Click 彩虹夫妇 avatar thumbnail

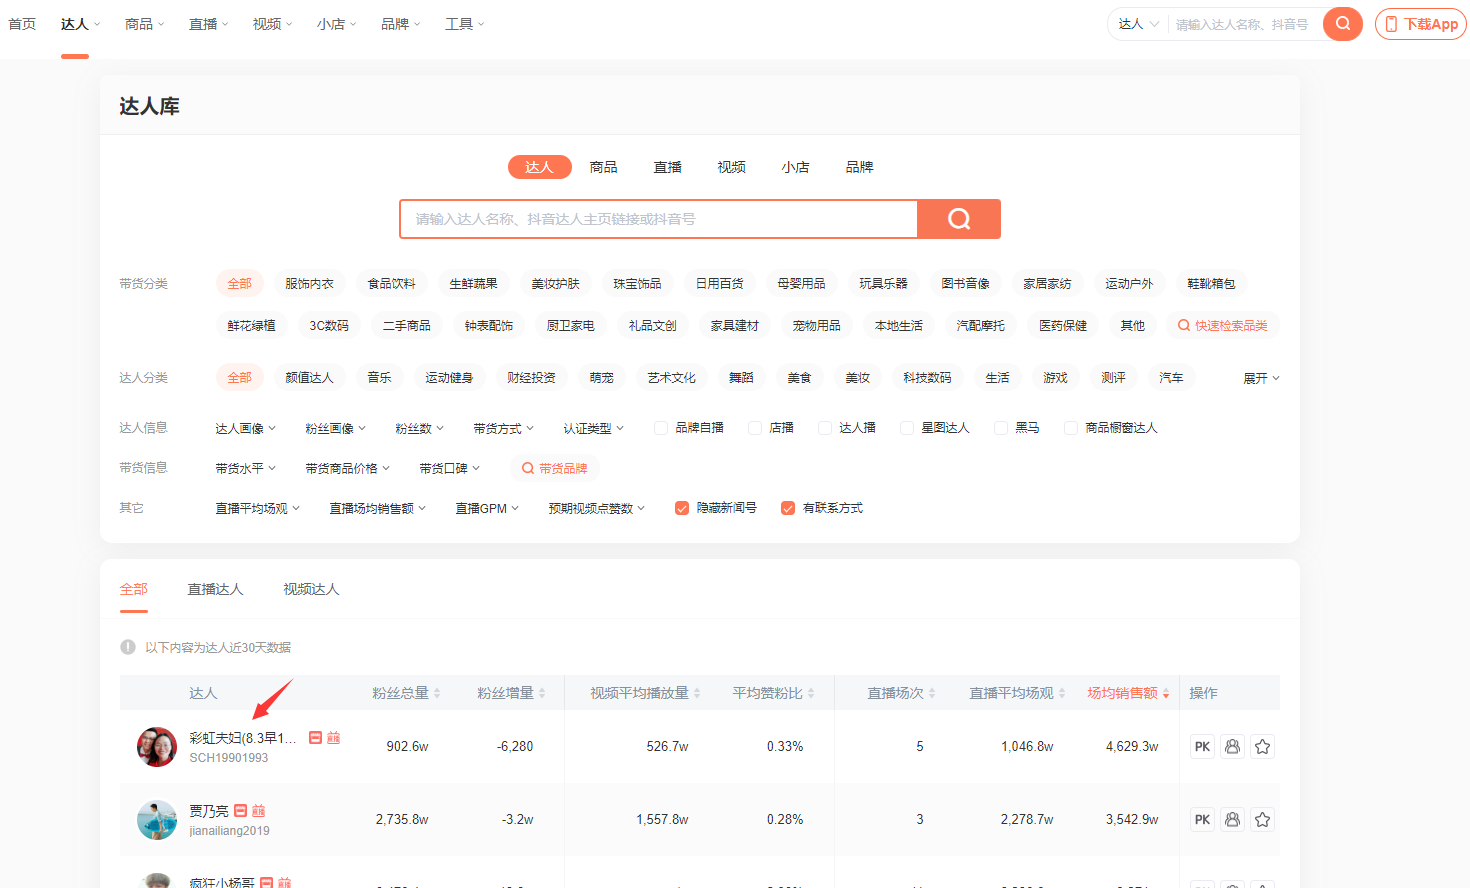(x=157, y=747)
